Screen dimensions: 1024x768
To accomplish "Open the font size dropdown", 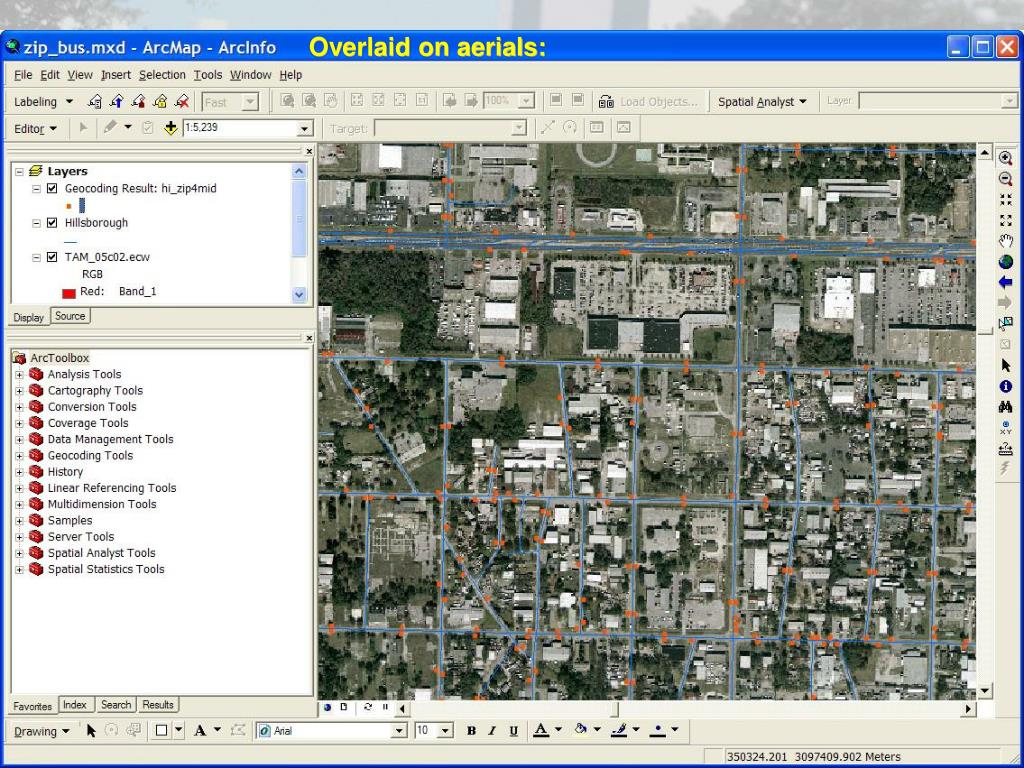I will pyautogui.click(x=445, y=731).
